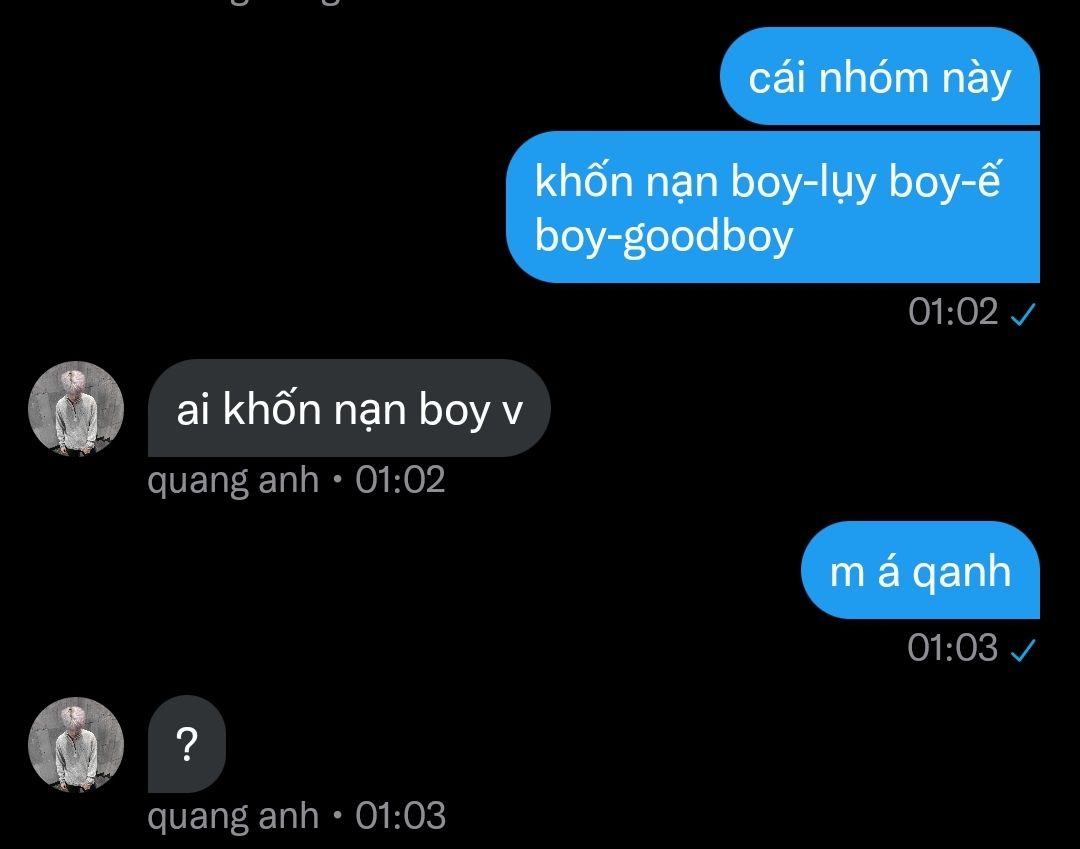Select the 'cái nhóm này' message bubble
This screenshot has width=1080, height=849.
tap(880, 76)
